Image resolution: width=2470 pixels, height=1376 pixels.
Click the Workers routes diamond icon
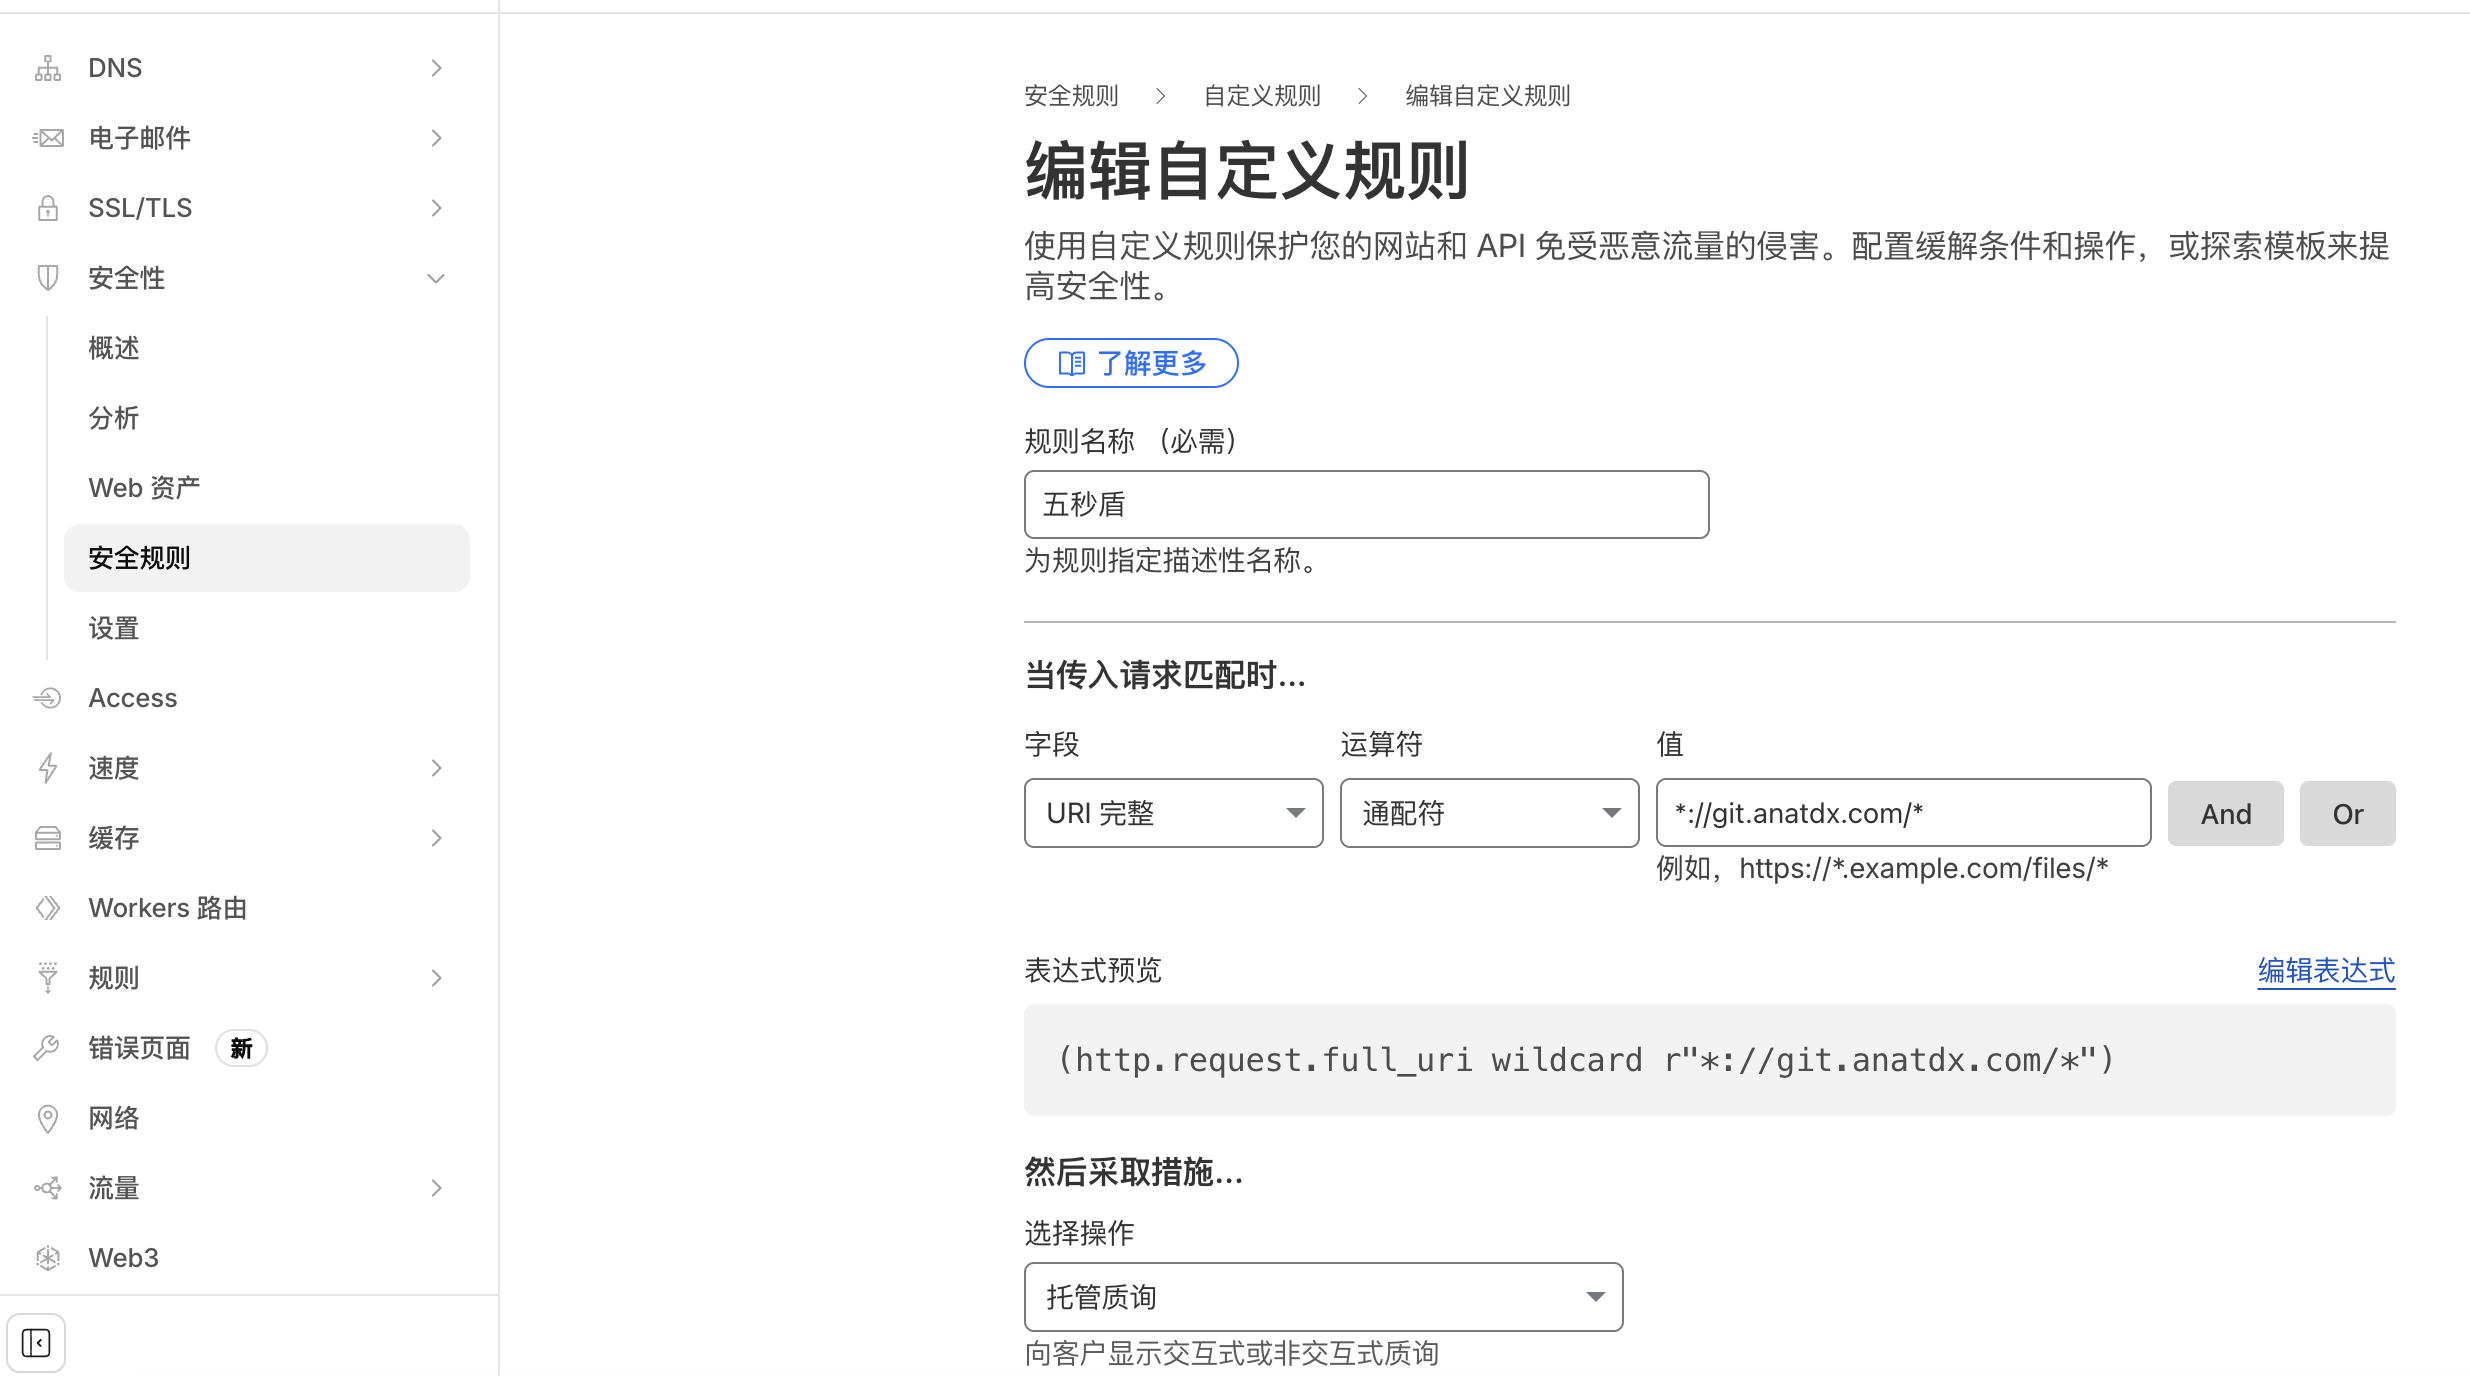pyautogui.click(x=47, y=908)
